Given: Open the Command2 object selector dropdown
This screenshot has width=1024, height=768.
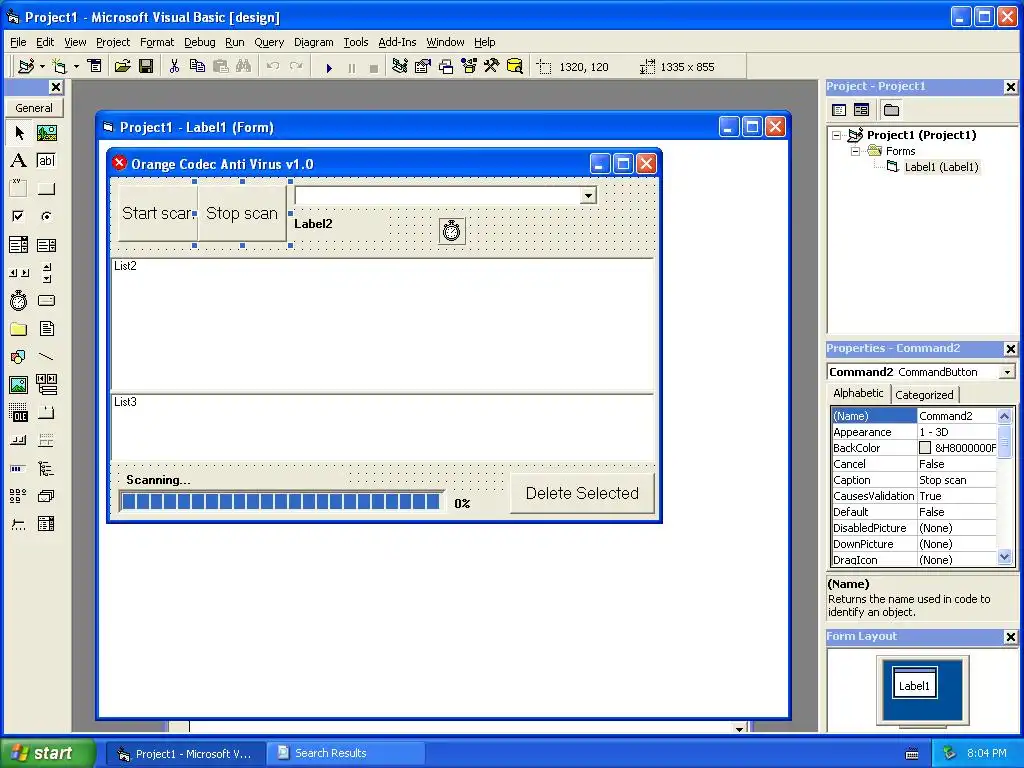Looking at the screenshot, I should pos(1007,372).
